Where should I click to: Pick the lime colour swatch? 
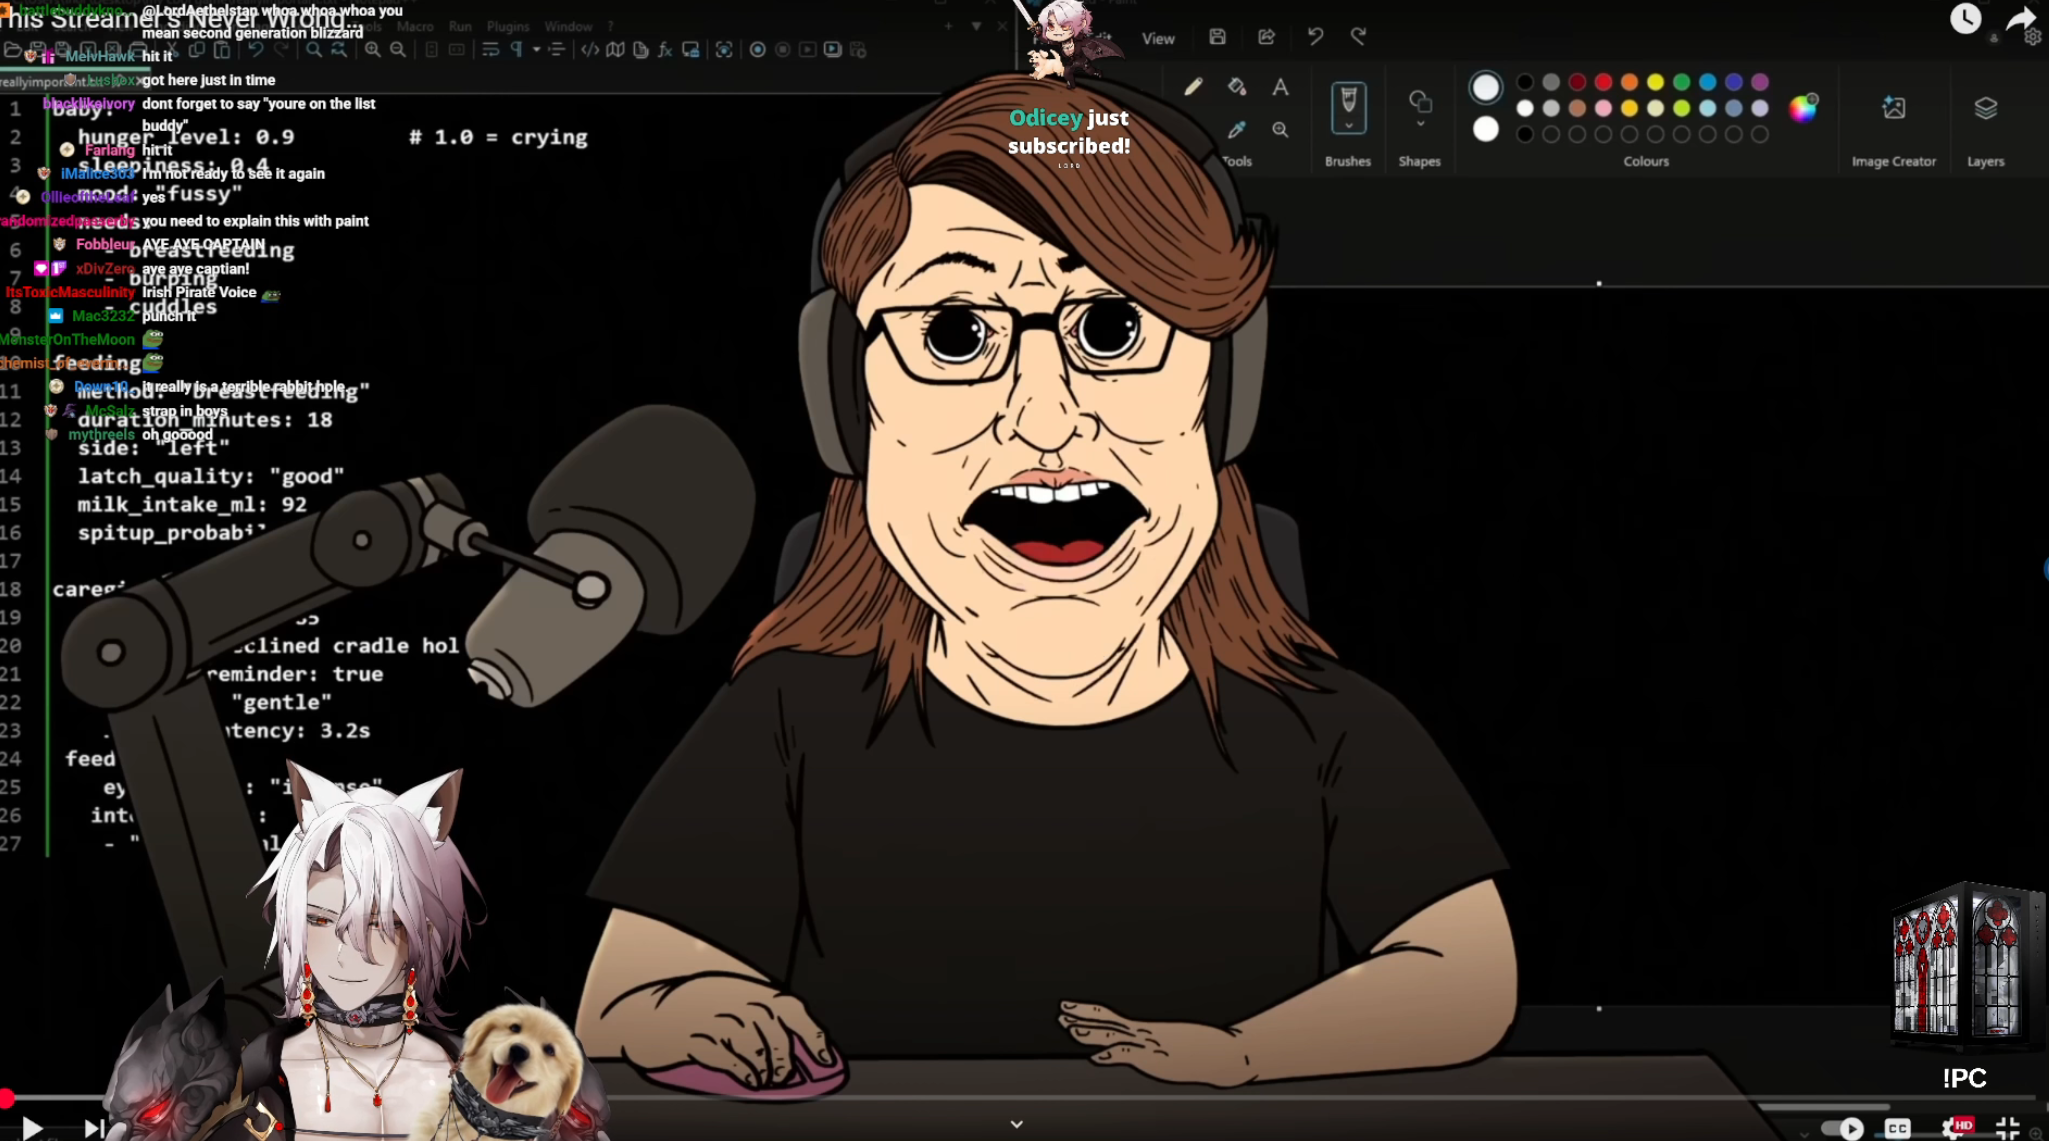tap(1681, 108)
